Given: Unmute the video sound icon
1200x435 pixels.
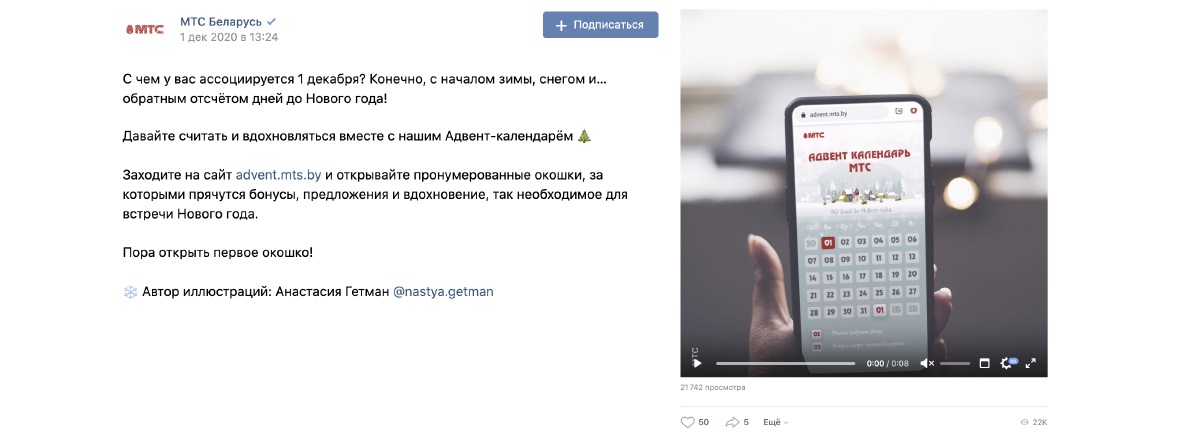Looking at the screenshot, I should (927, 363).
